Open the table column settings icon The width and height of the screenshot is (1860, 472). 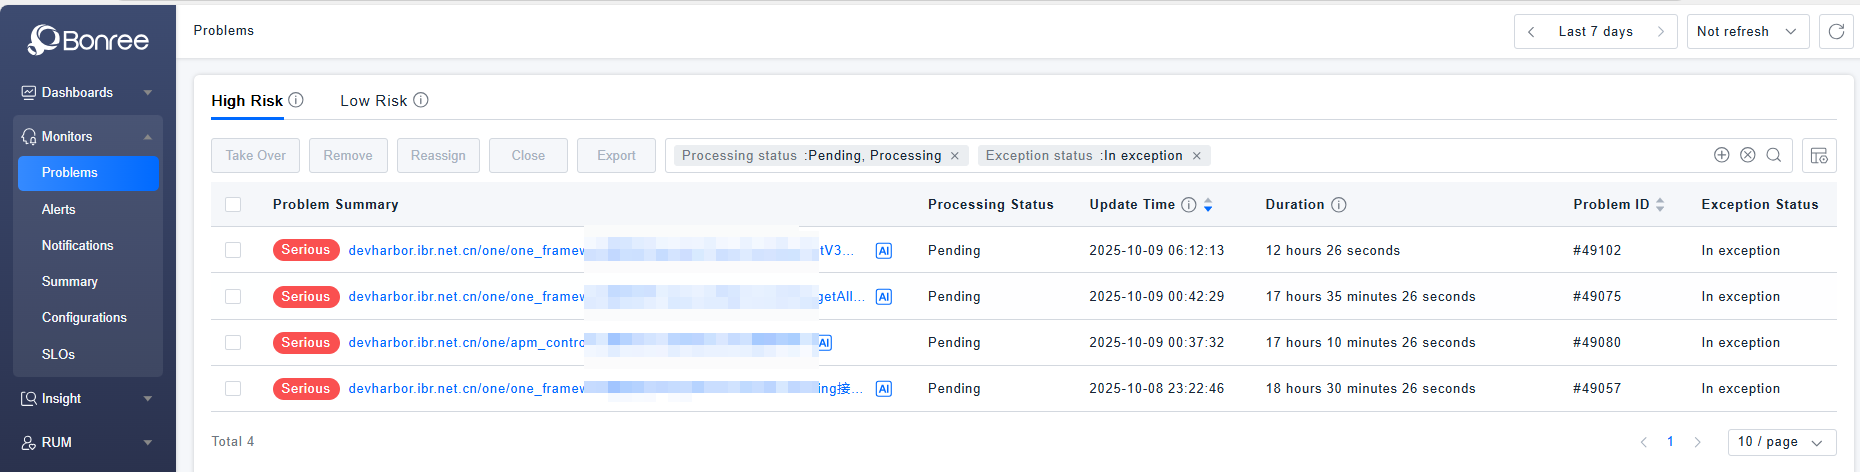[1819, 155]
